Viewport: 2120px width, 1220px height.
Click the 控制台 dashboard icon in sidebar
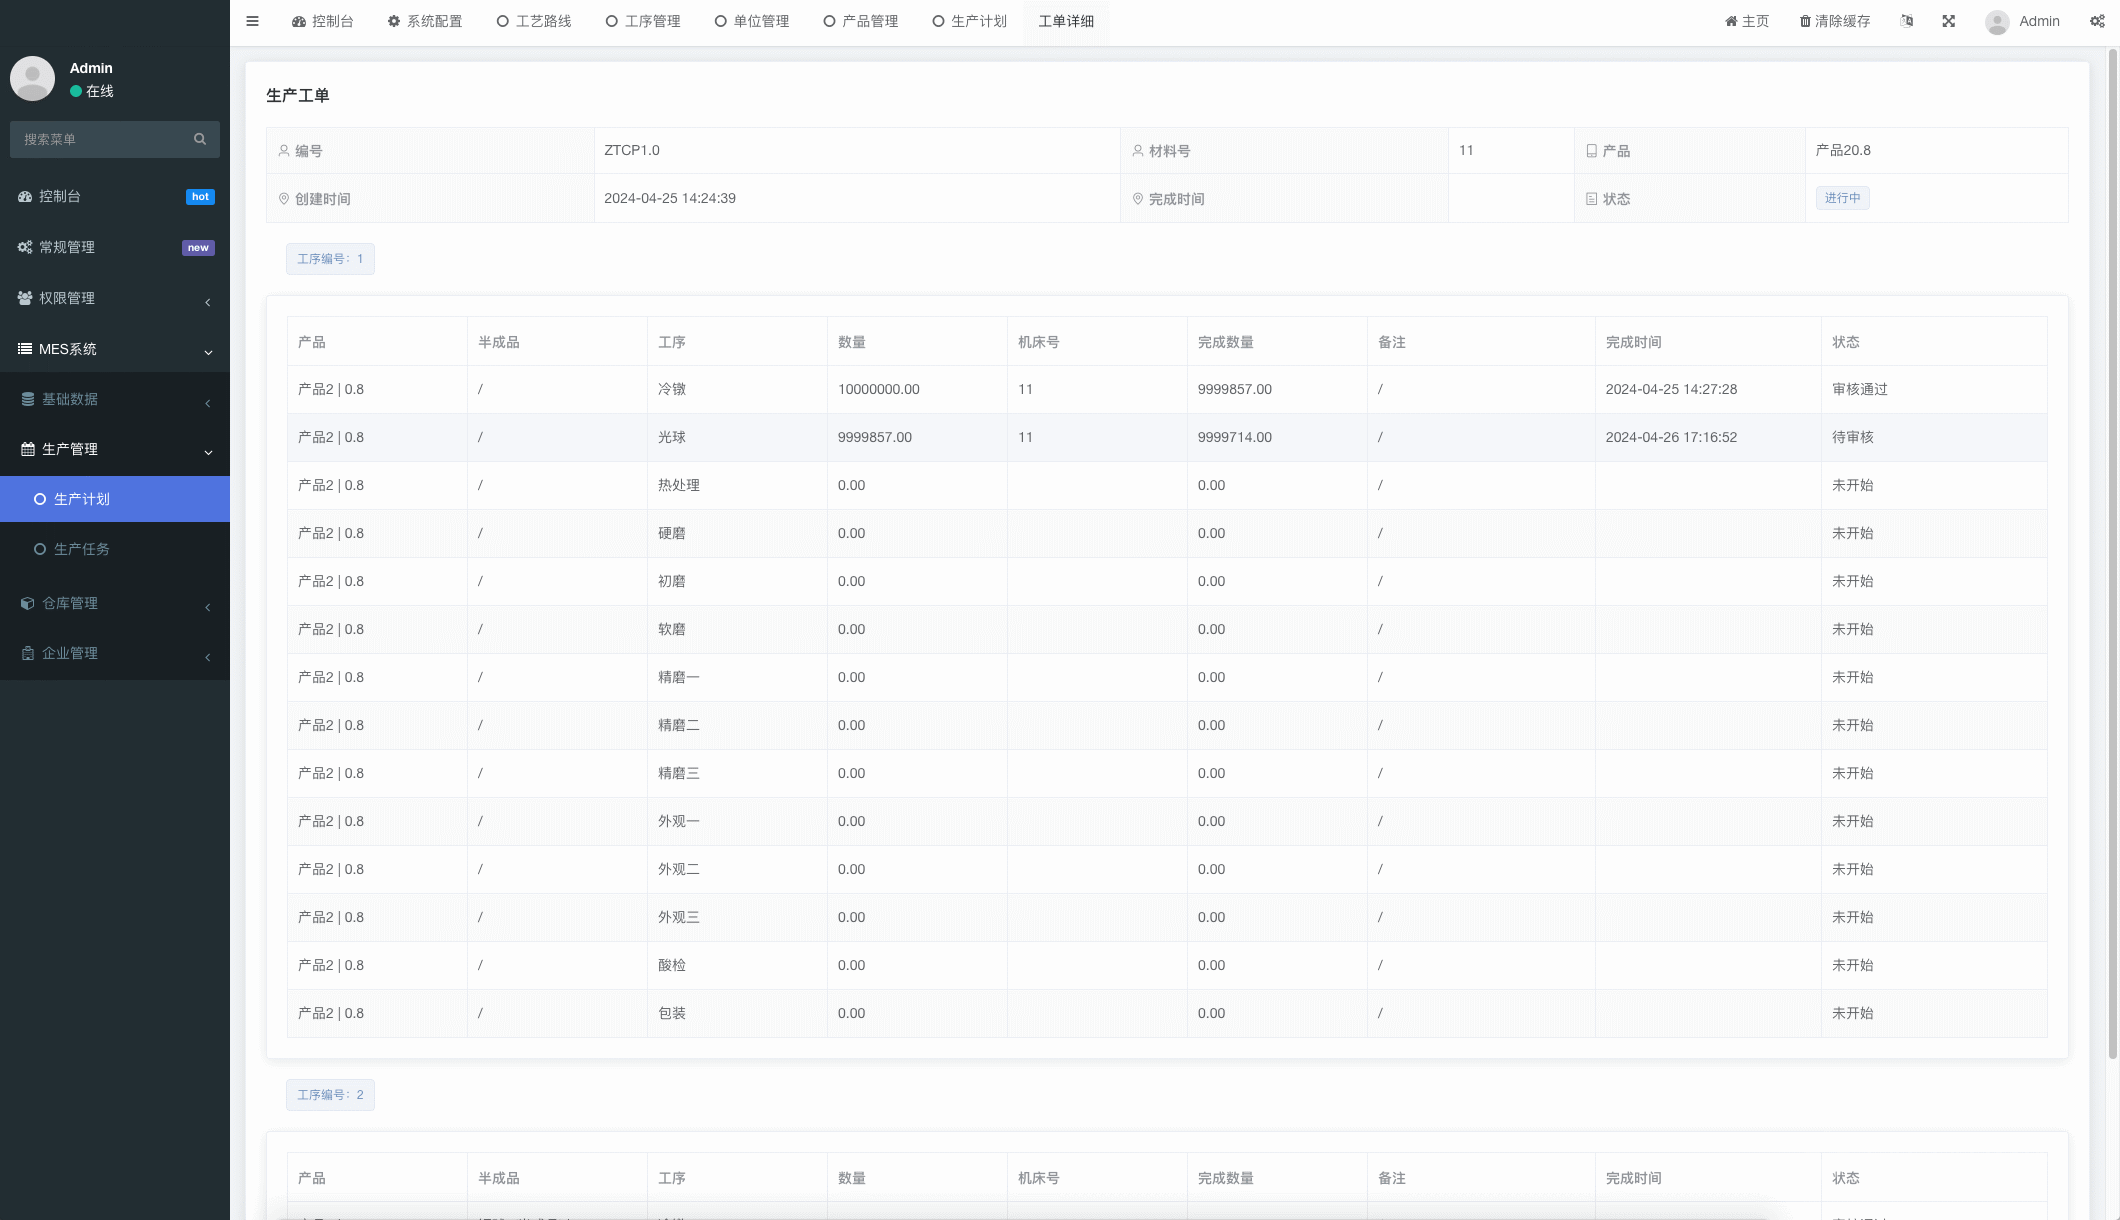[x=25, y=196]
